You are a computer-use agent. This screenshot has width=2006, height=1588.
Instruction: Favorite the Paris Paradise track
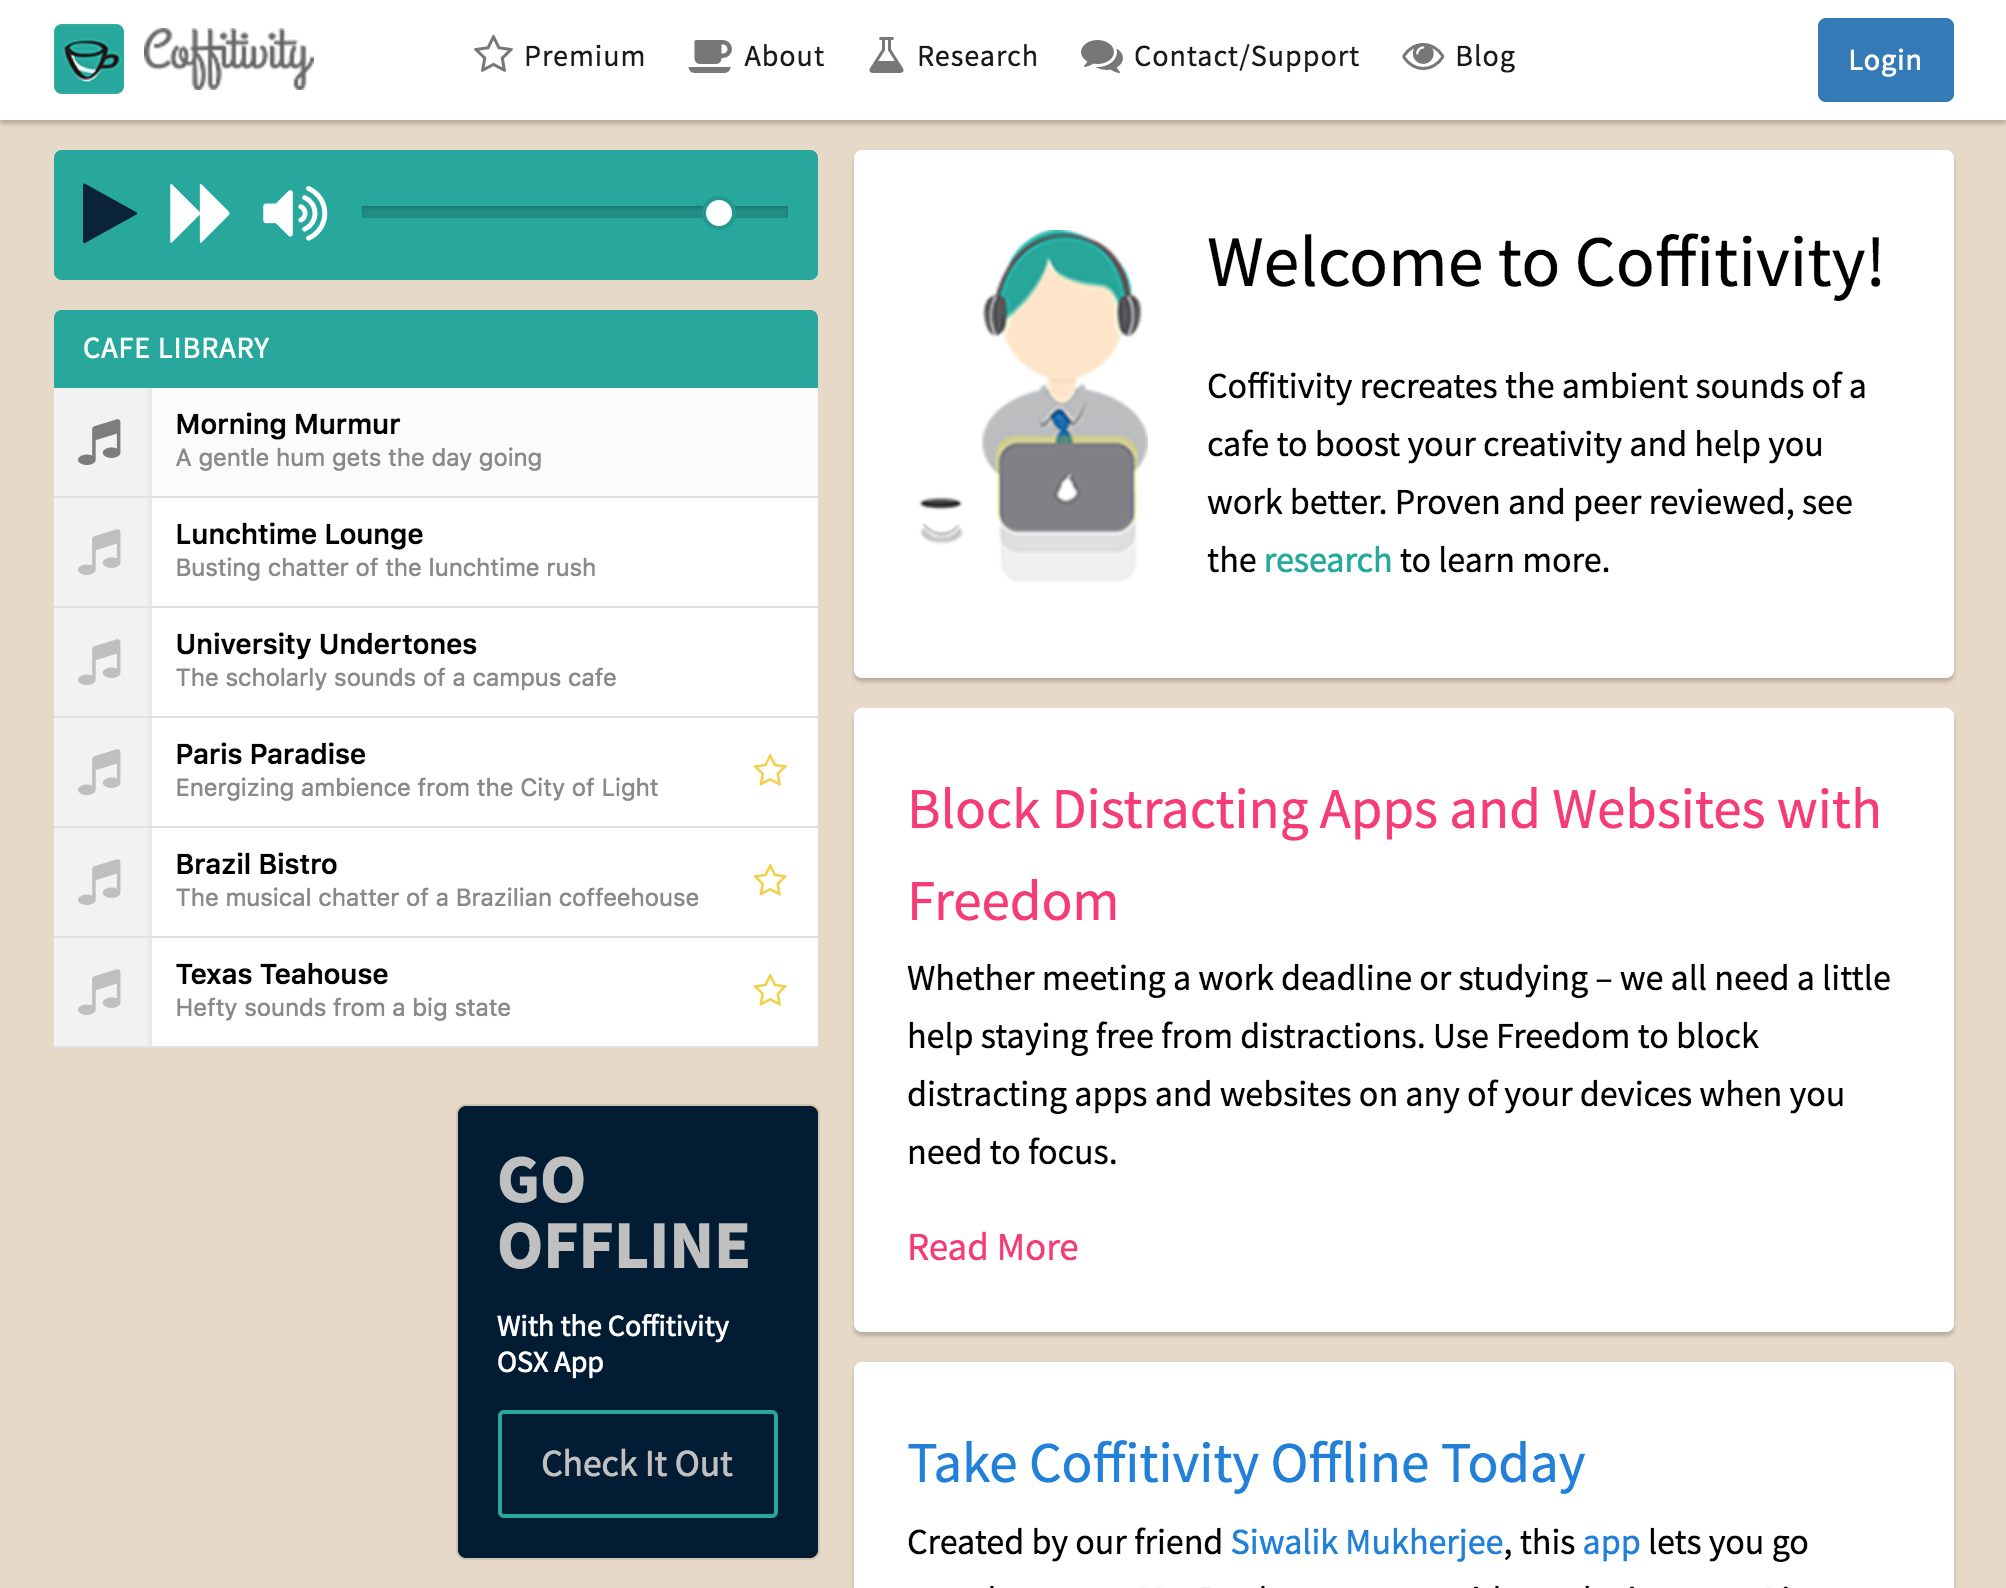(769, 771)
